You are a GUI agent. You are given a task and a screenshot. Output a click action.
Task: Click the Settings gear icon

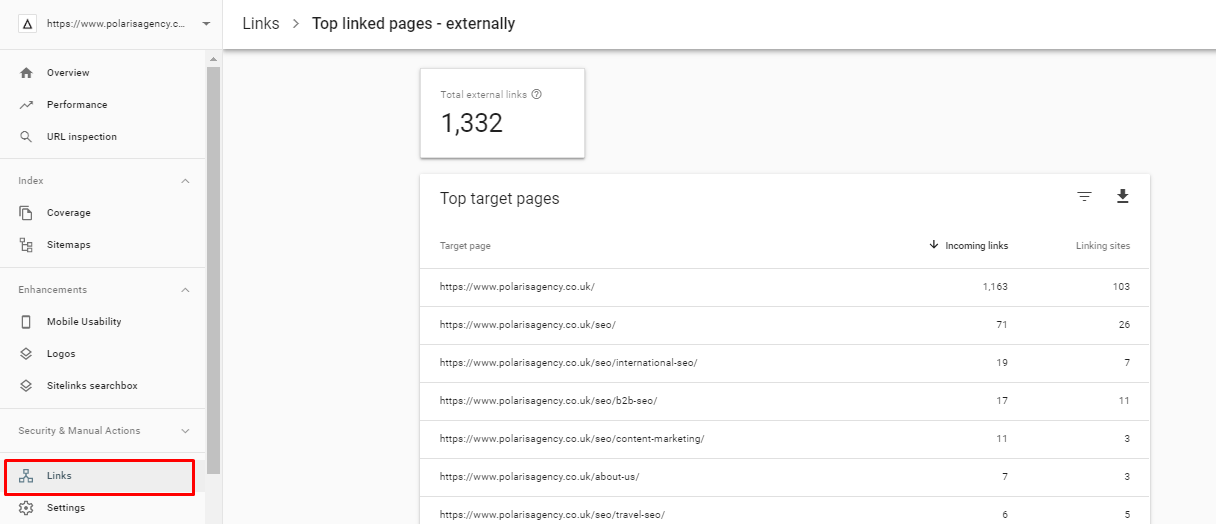[26, 508]
